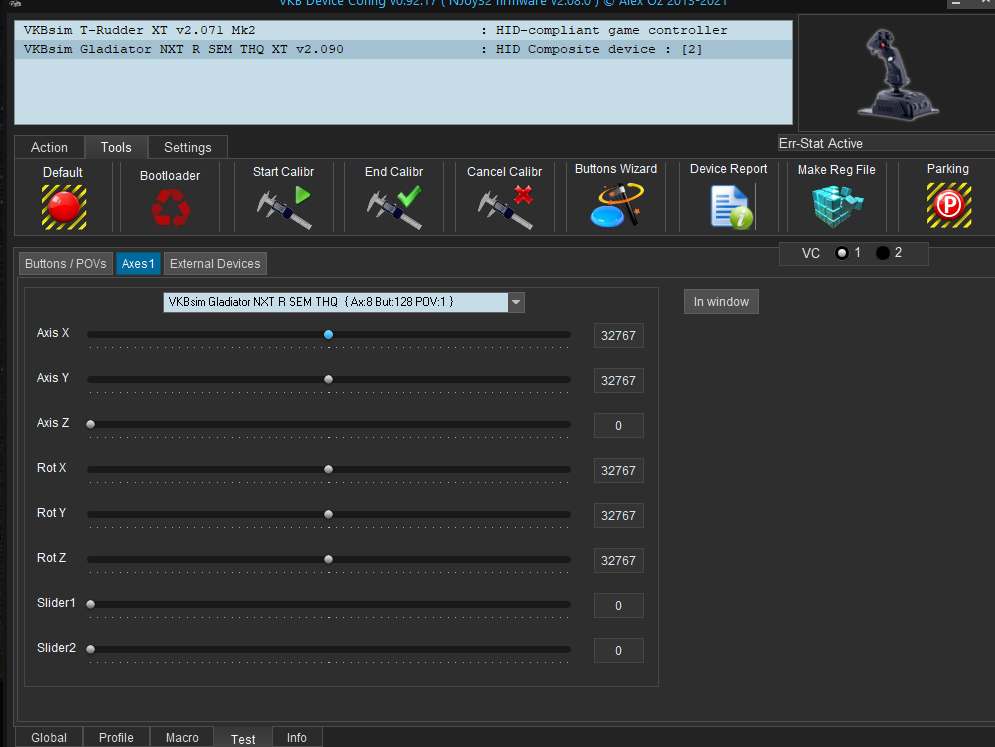Click the Axis Z slider handle
Image resolution: width=995 pixels, height=747 pixels.
(91, 425)
